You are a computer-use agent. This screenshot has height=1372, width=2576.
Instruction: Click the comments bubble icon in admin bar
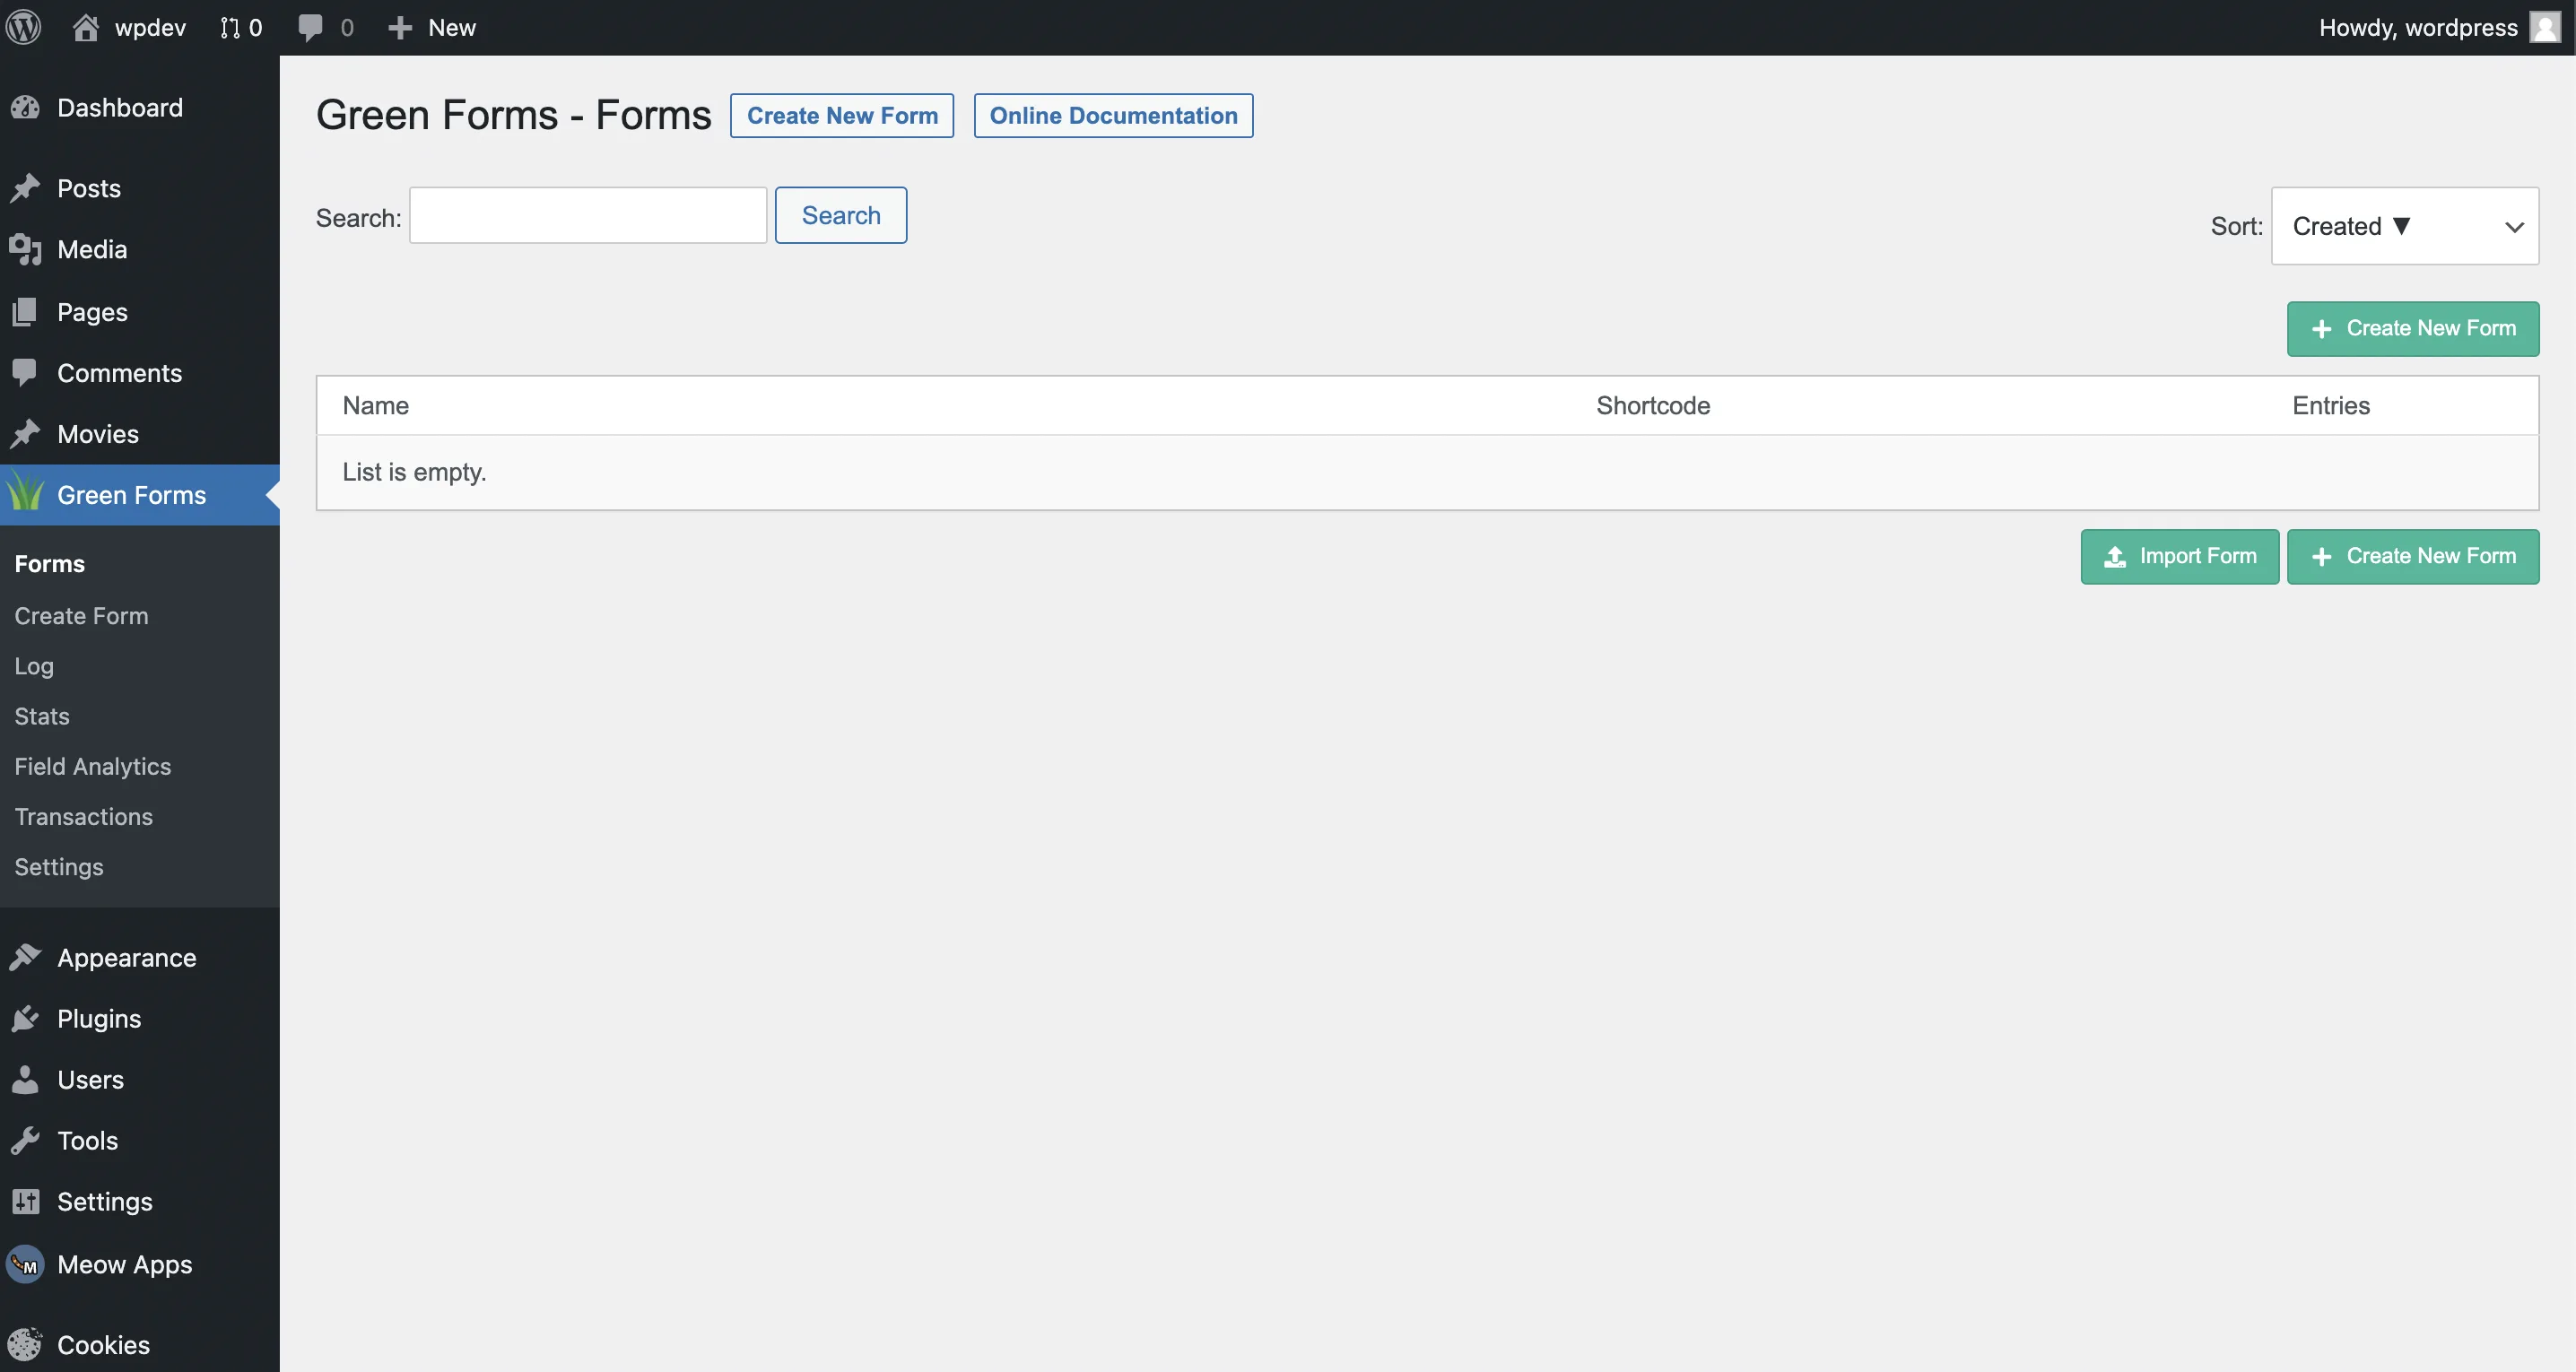(310, 27)
